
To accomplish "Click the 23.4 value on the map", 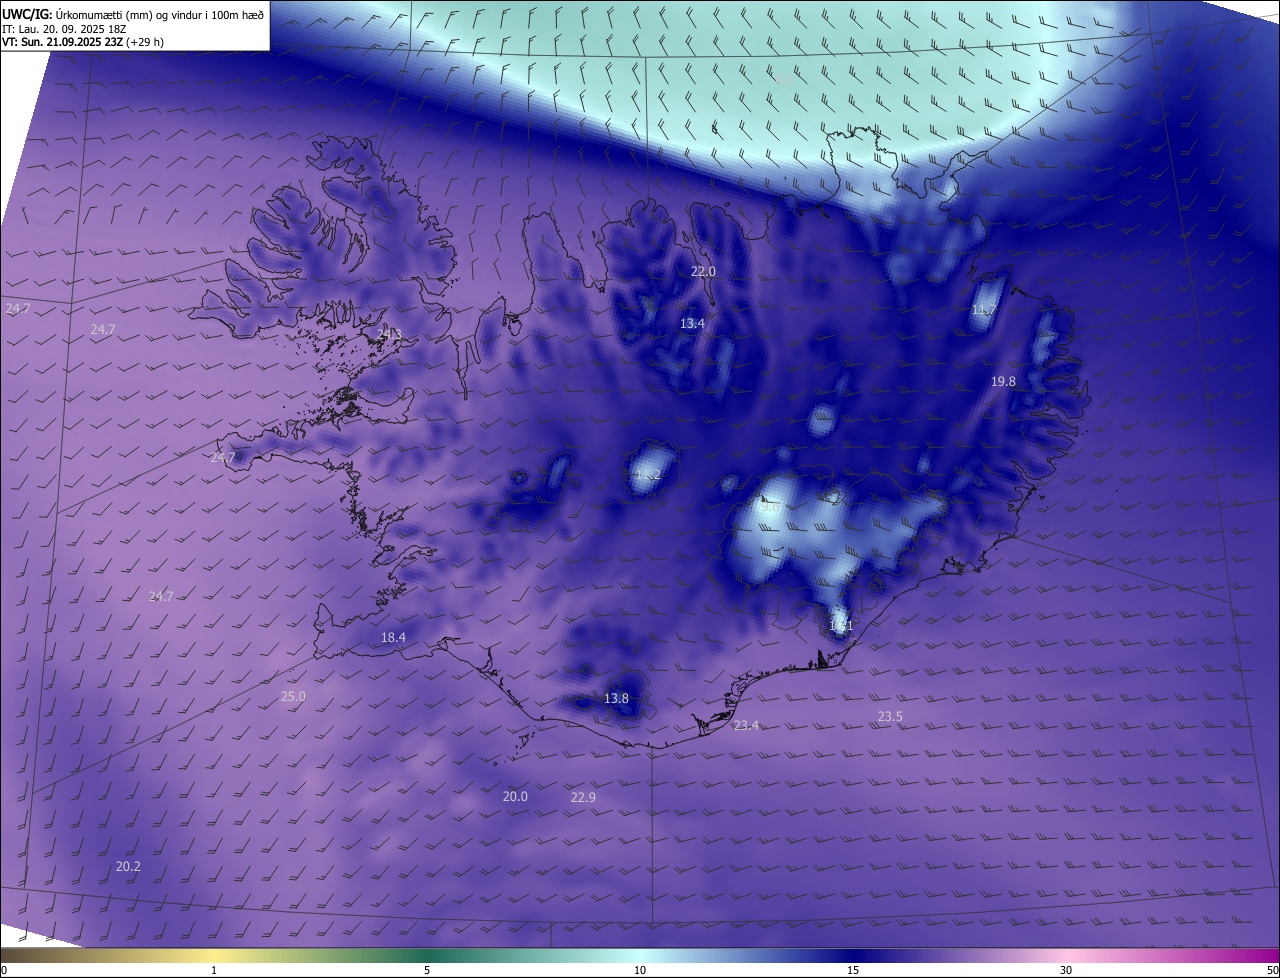I will 746,726.
